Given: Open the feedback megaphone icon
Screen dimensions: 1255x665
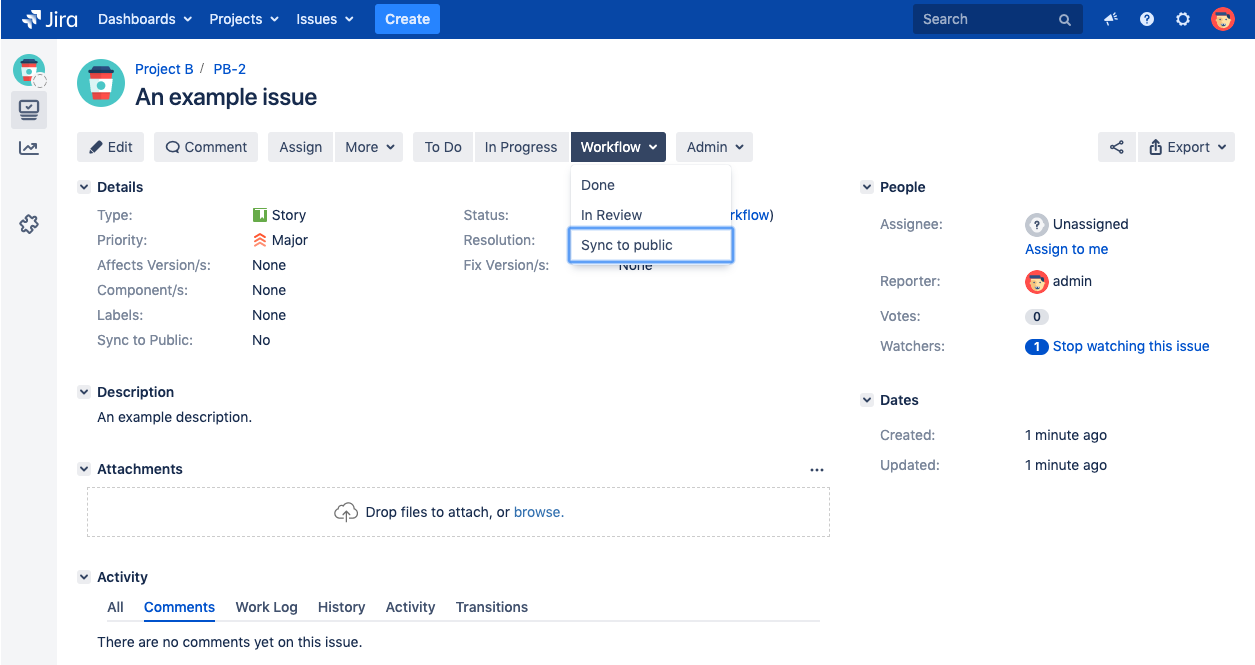Looking at the screenshot, I should pyautogui.click(x=1111, y=19).
